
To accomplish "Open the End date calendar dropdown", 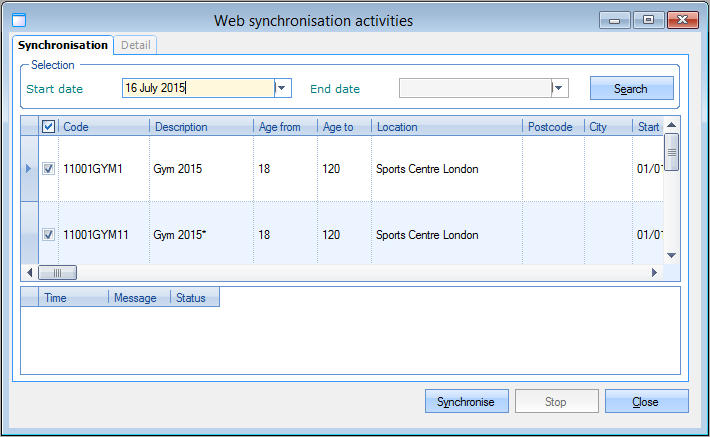I will pyautogui.click(x=560, y=88).
